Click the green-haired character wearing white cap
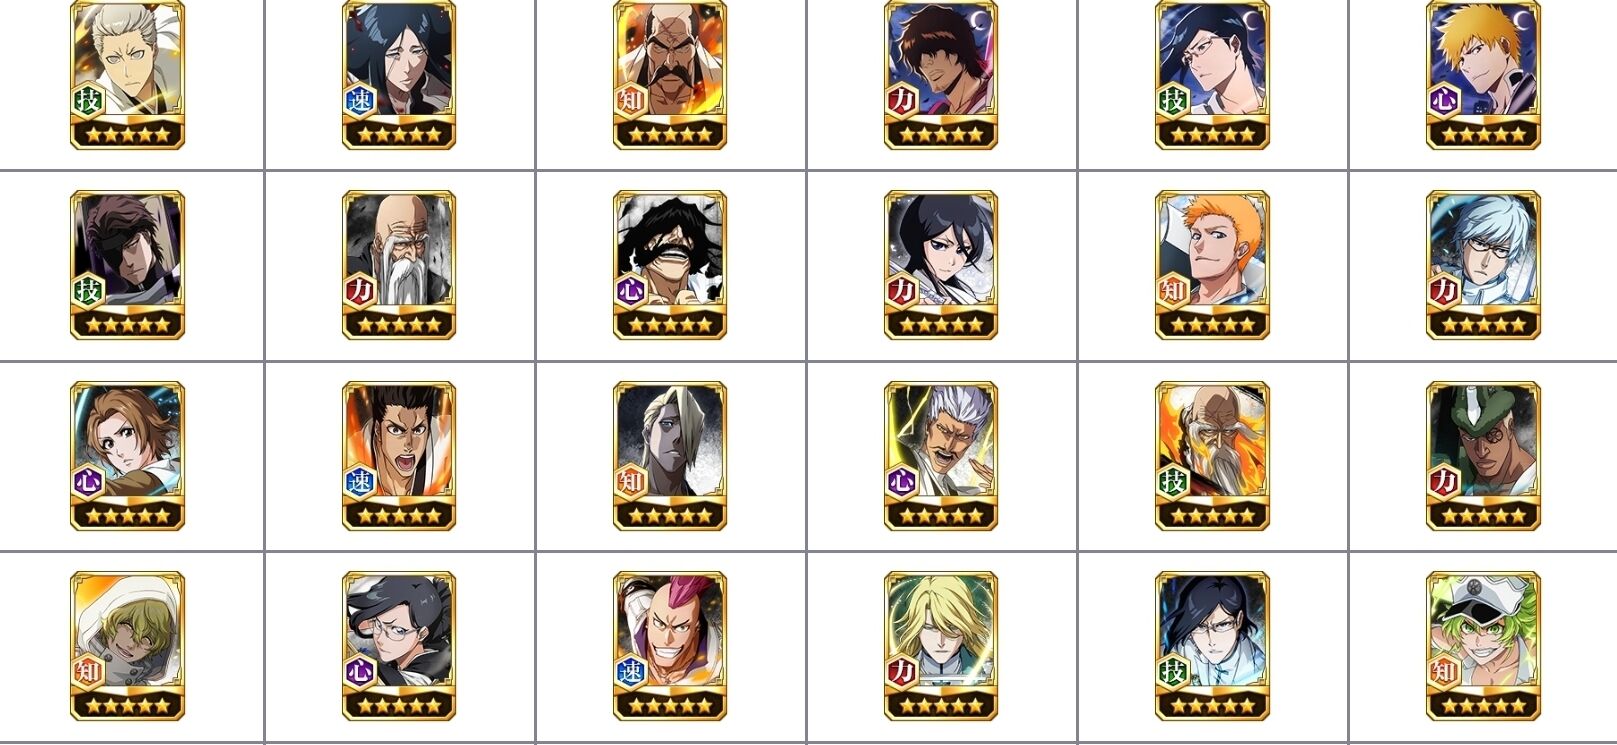This screenshot has width=1617, height=745. point(1484,646)
